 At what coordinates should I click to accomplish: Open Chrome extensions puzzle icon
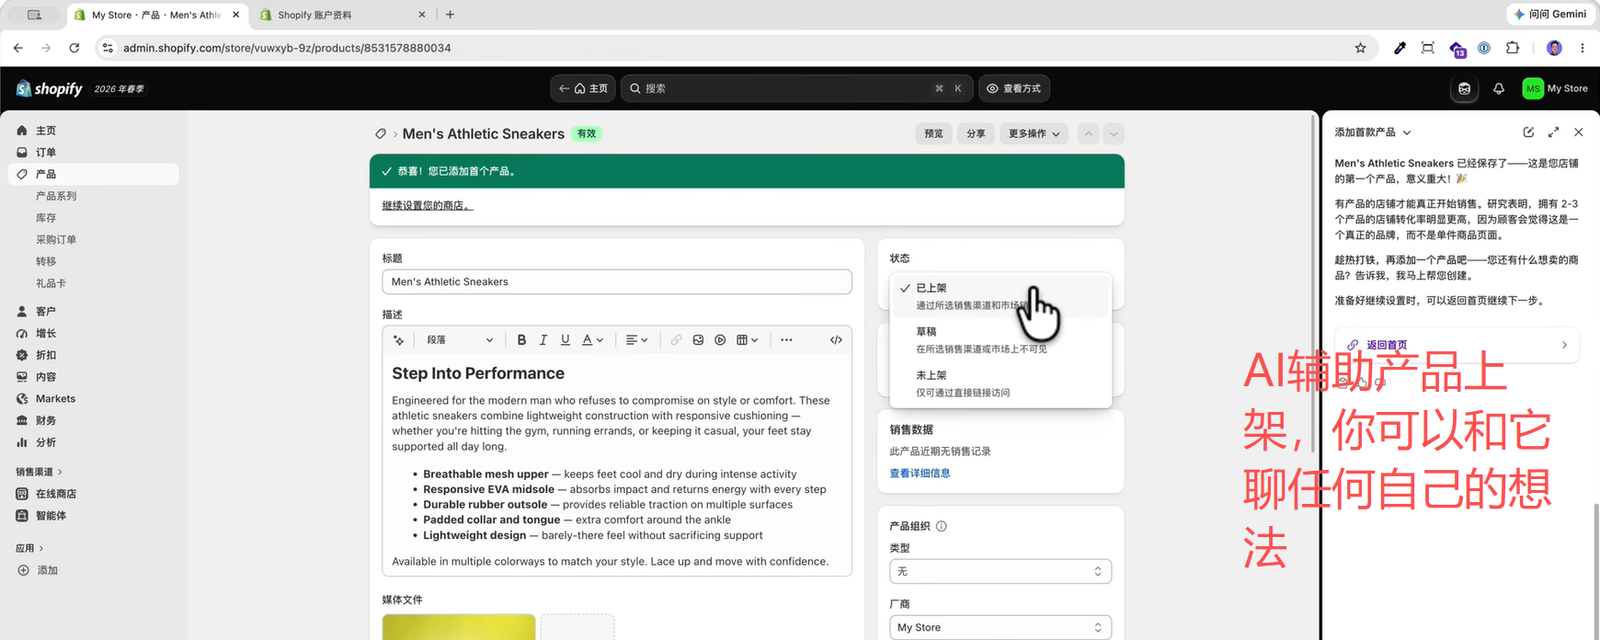point(1512,48)
